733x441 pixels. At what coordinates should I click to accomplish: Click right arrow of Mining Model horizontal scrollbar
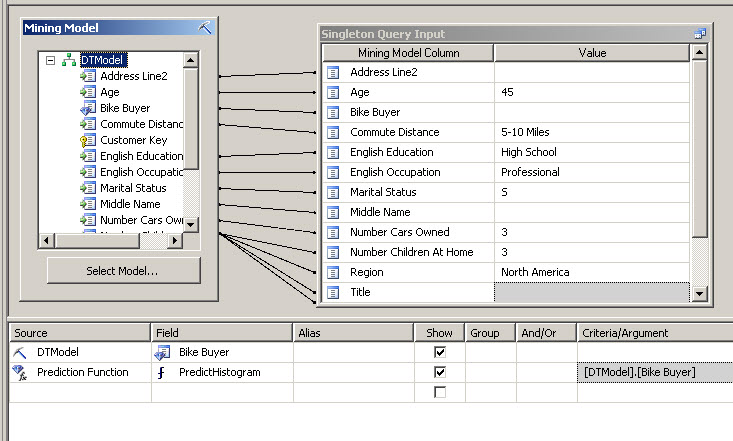175,240
